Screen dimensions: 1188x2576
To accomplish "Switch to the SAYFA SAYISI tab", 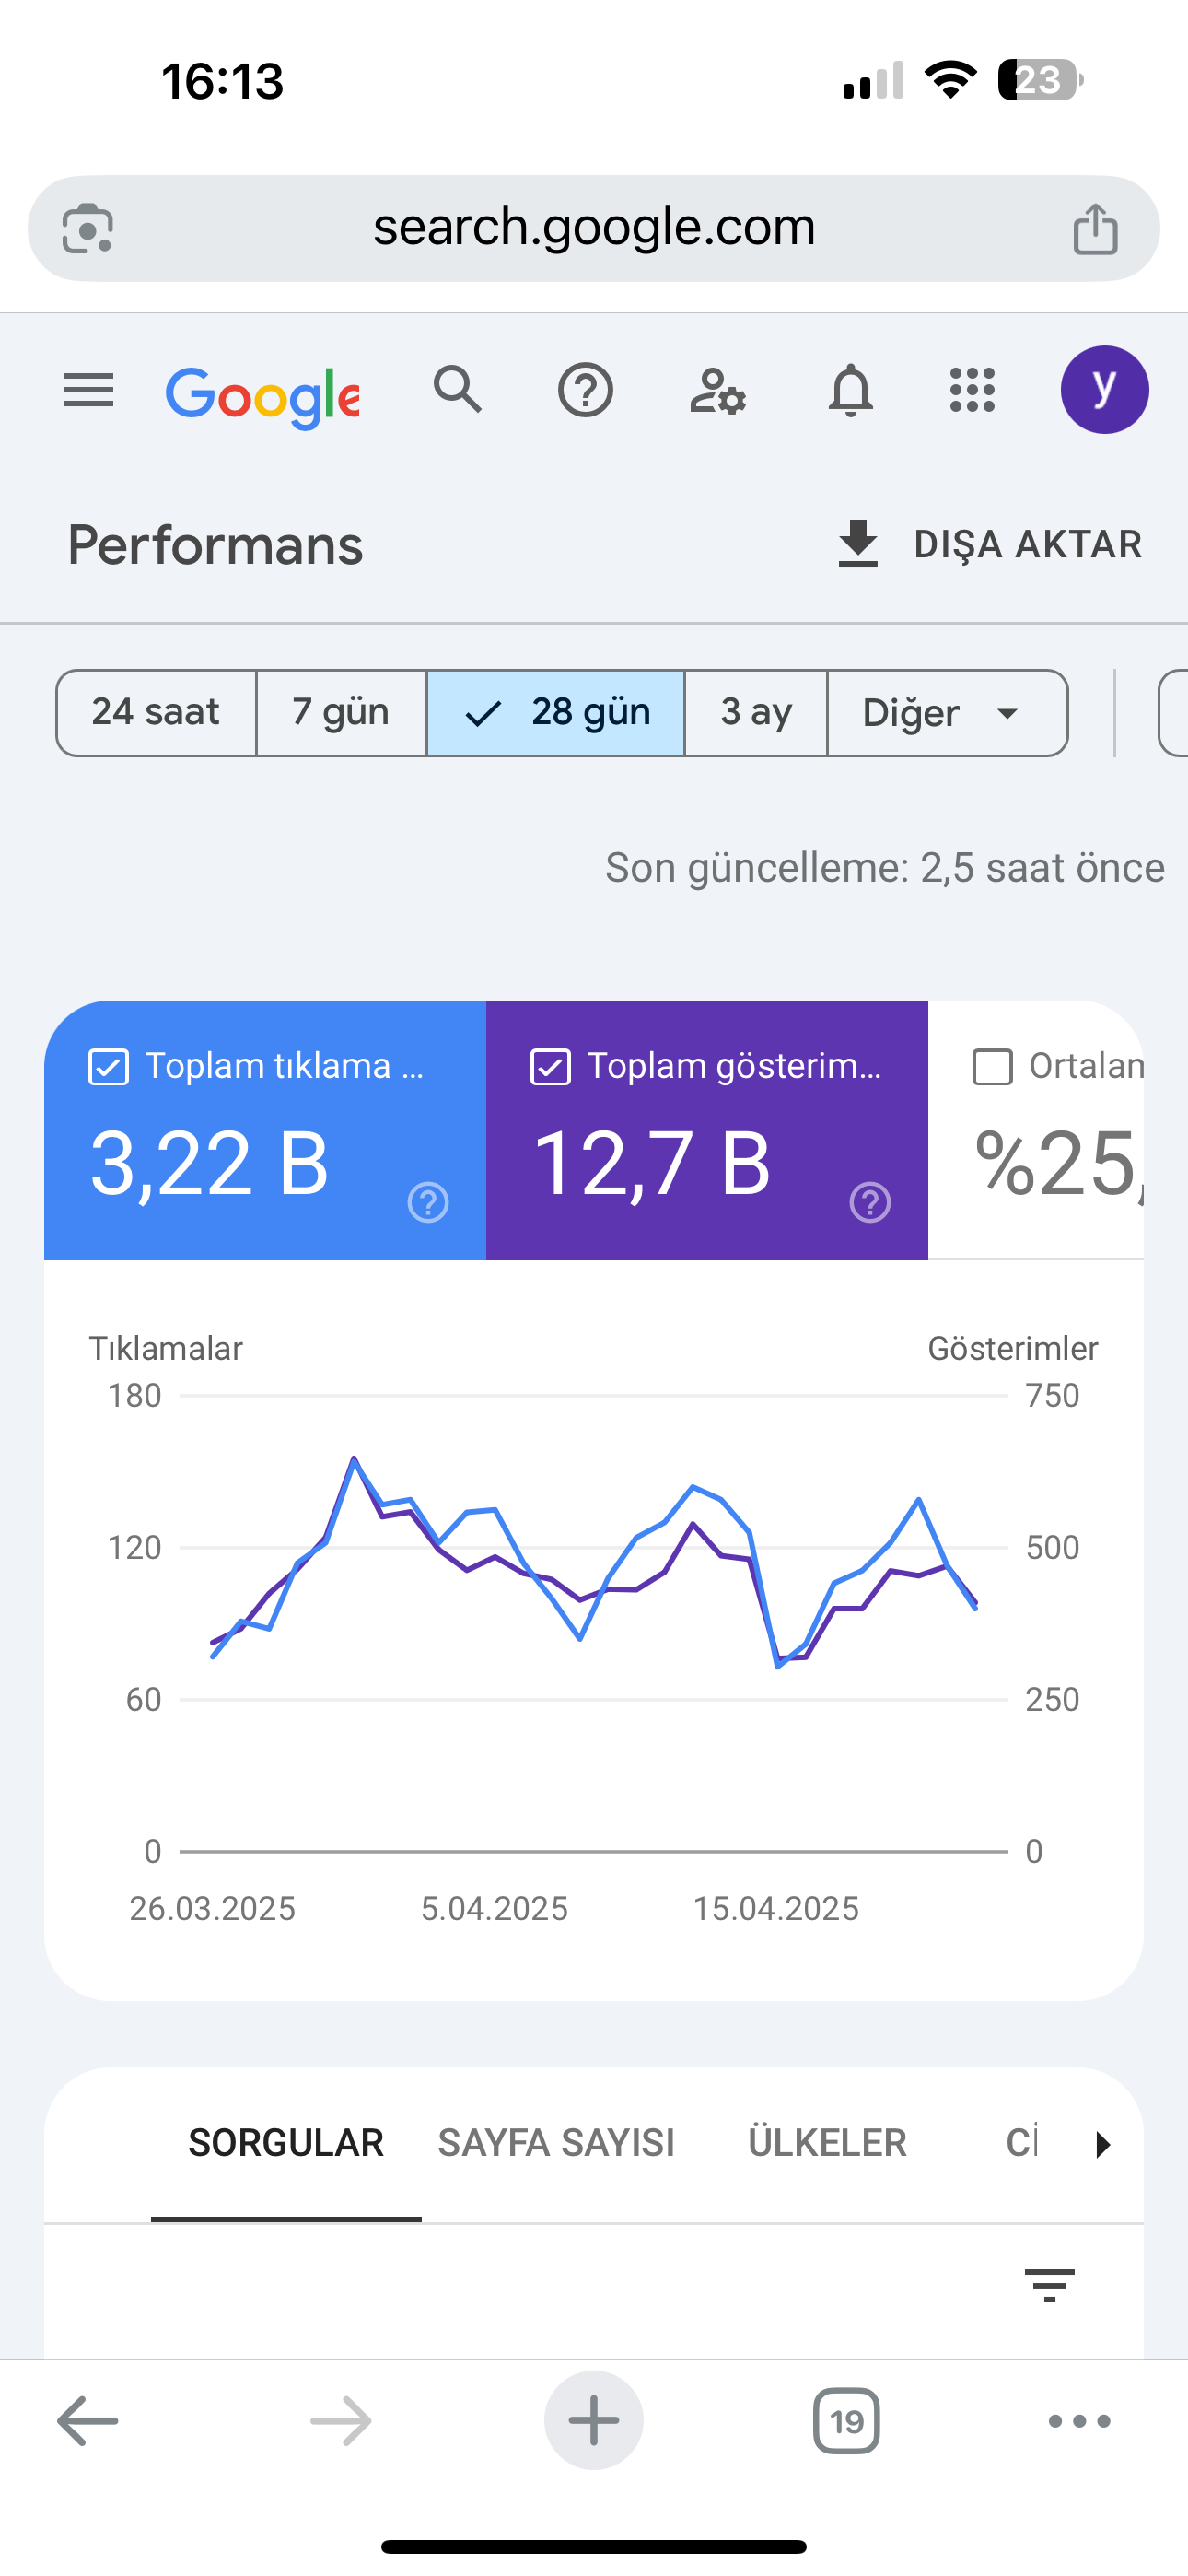I will click(x=556, y=2143).
